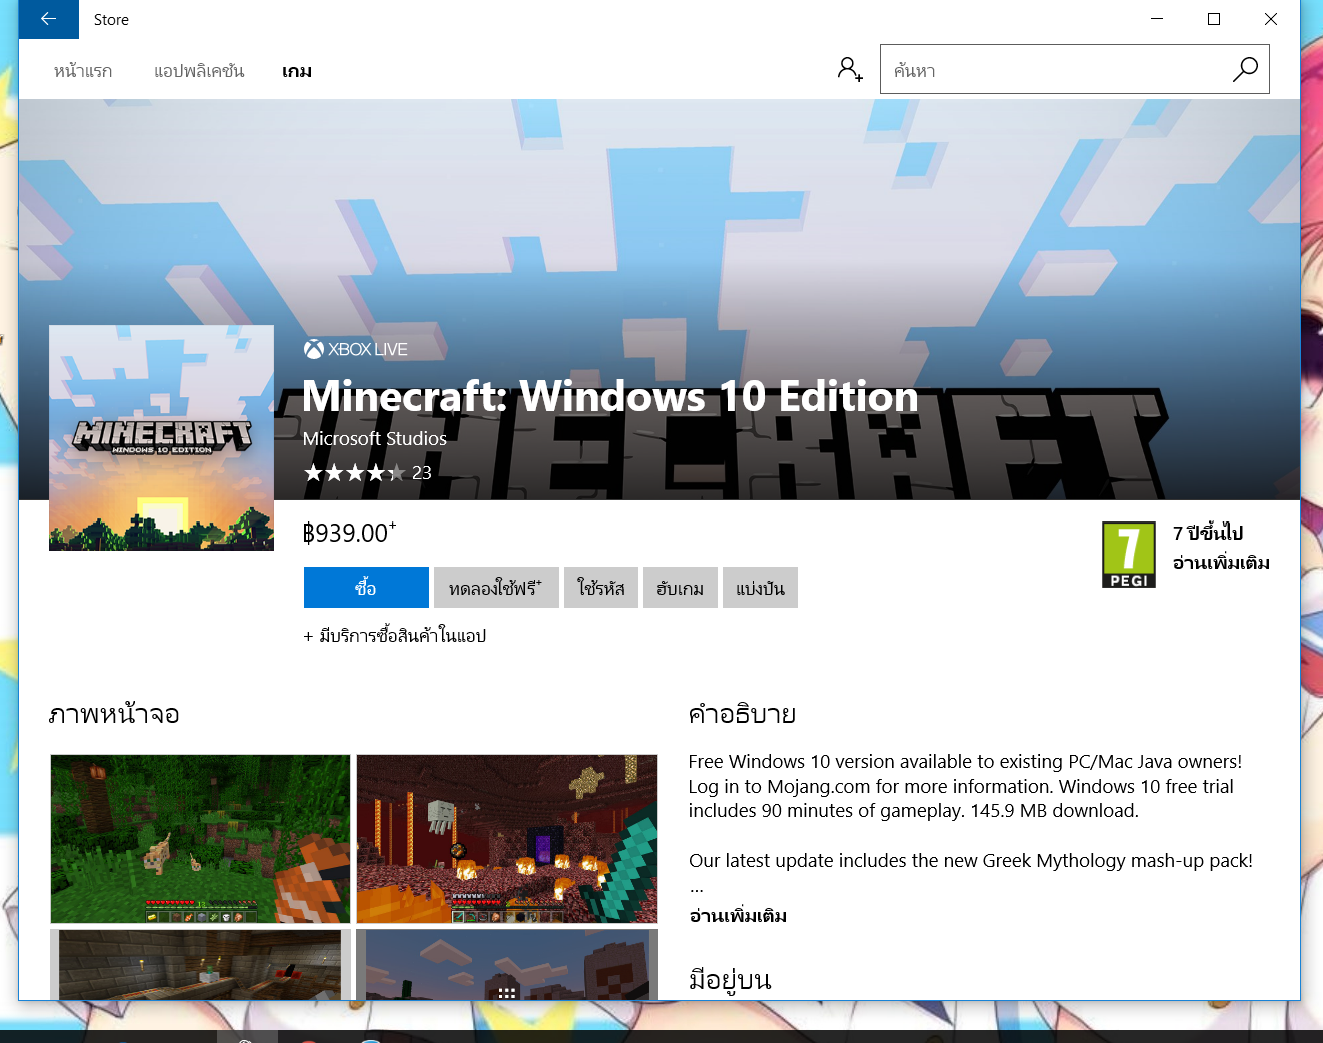Click the PEGI 7 rating badge
The image size is (1323, 1043).
coord(1128,554)
